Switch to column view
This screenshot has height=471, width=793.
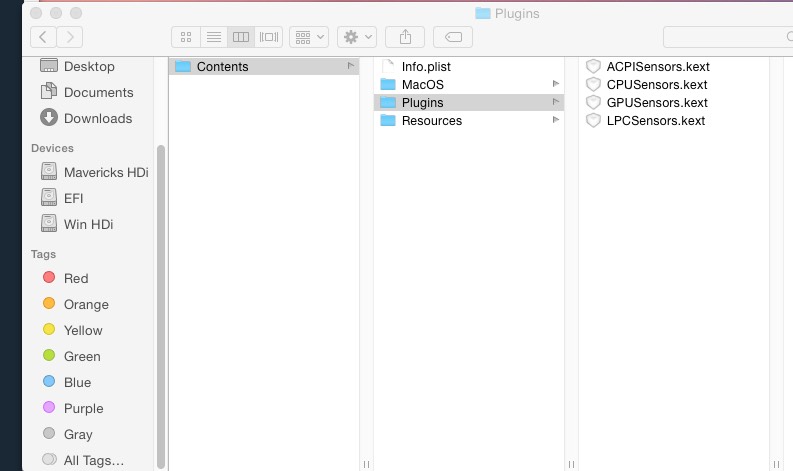(x=241, y=37)
